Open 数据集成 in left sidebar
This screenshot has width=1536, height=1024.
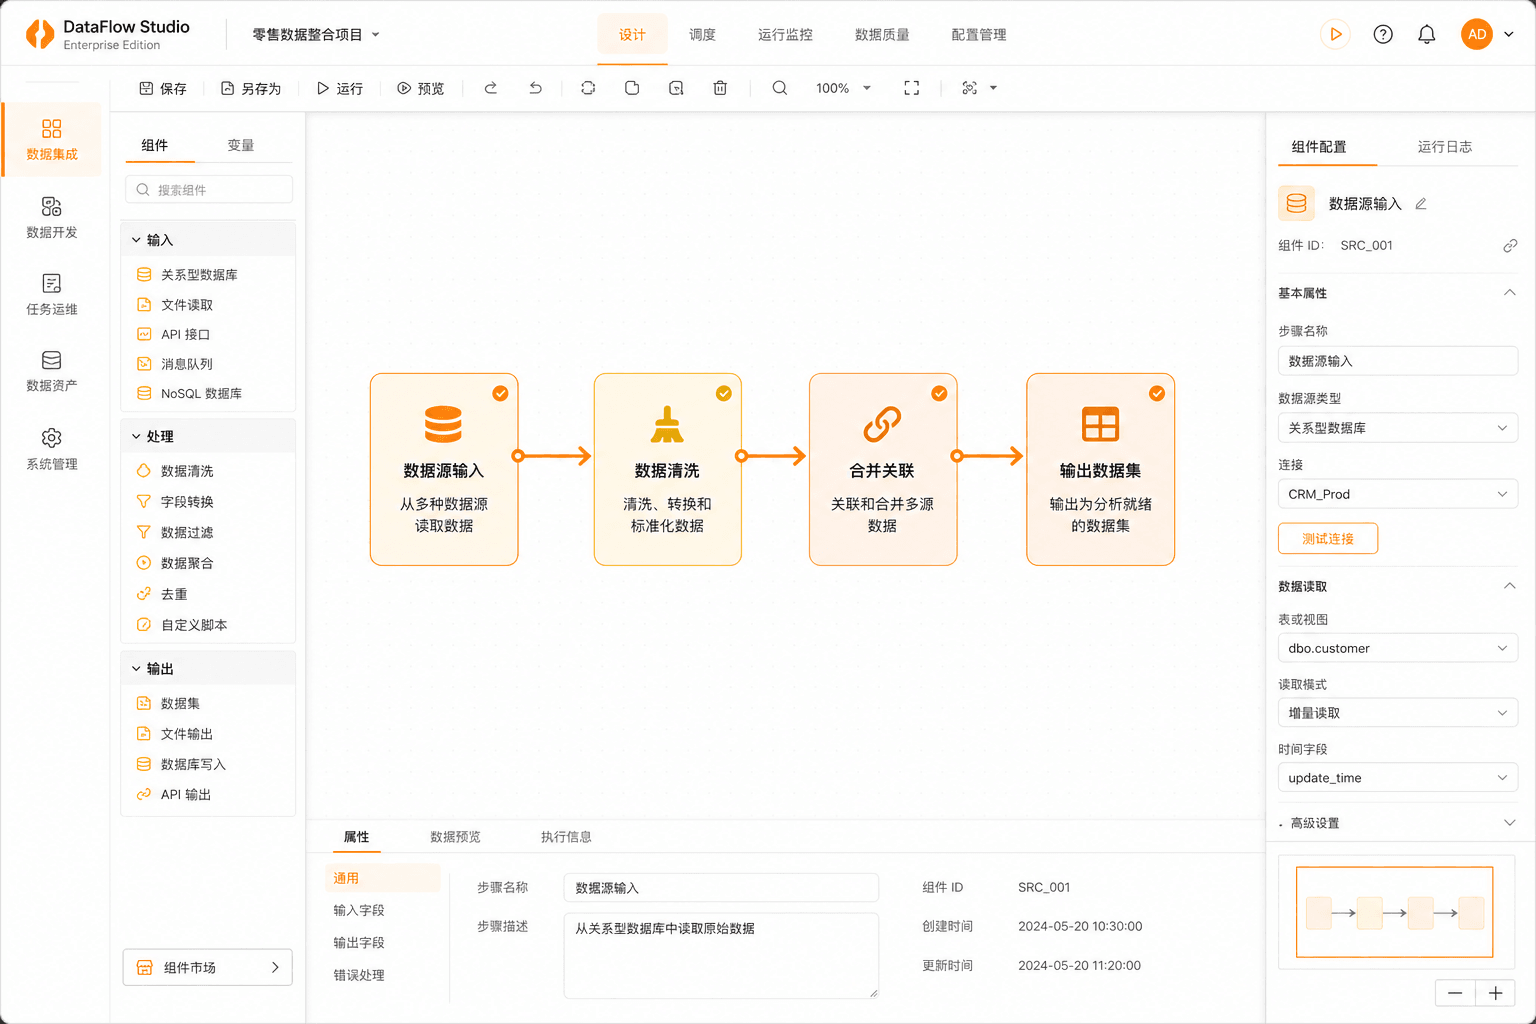52,140
